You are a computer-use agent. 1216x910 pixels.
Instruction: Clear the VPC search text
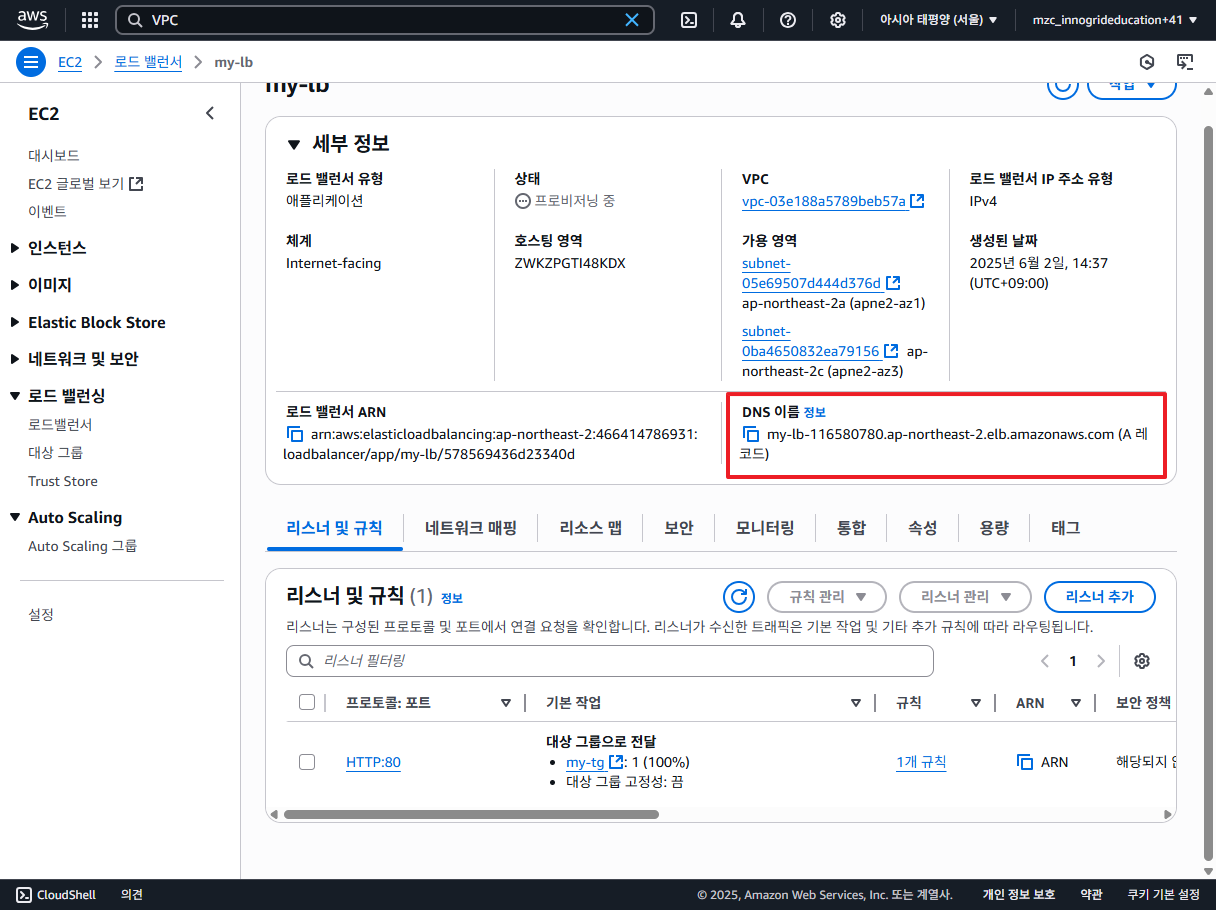632,20
